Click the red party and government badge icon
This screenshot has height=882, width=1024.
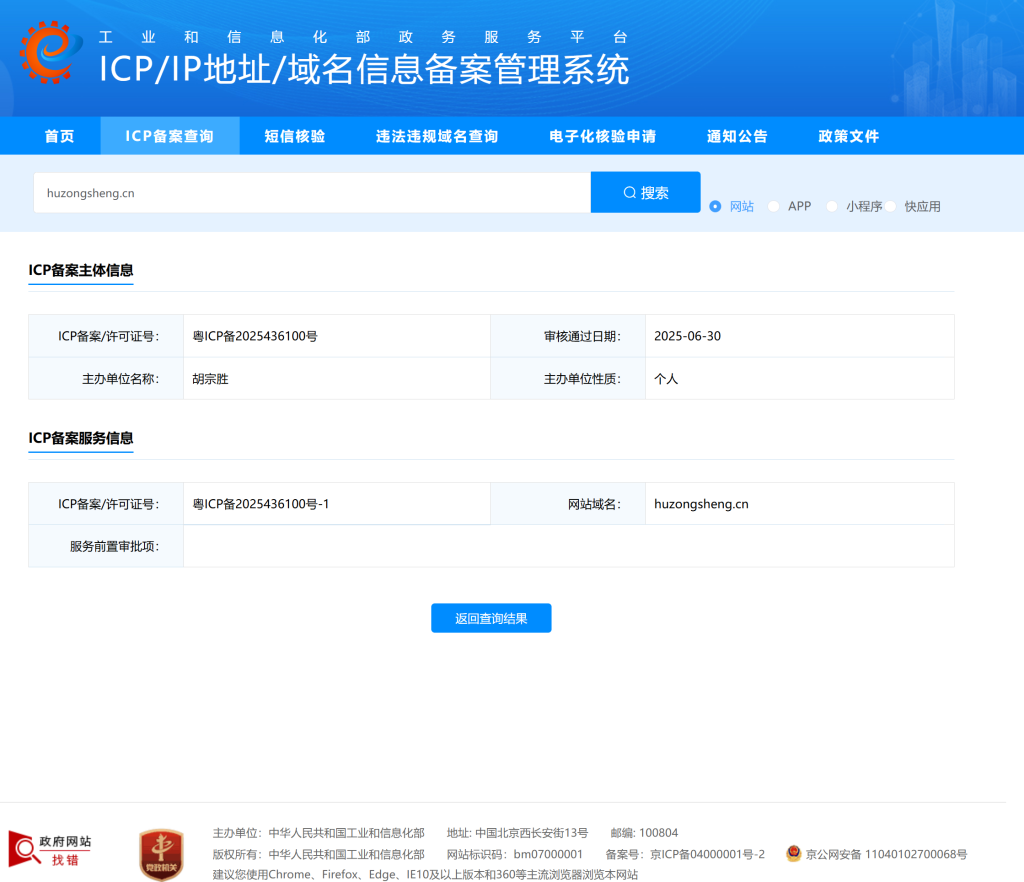pyautogui.click(x=161, y=854)
